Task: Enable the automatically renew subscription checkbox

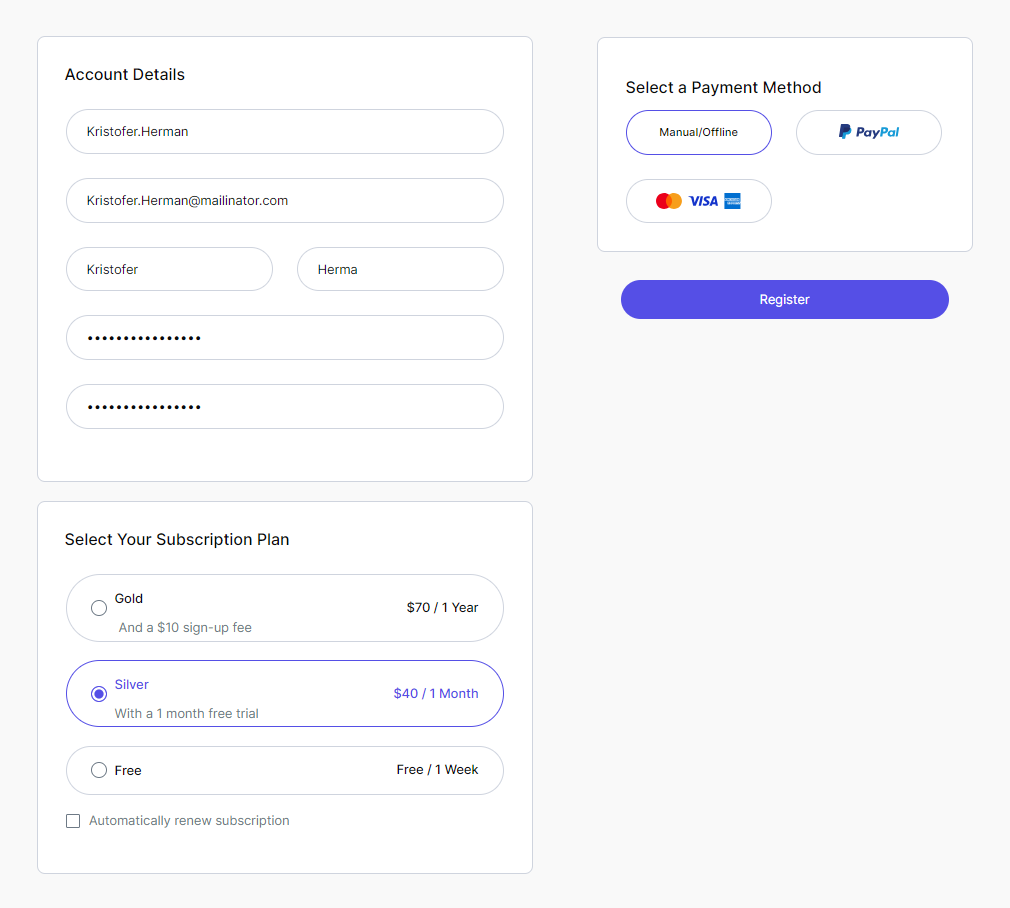Action: [73, 821]
